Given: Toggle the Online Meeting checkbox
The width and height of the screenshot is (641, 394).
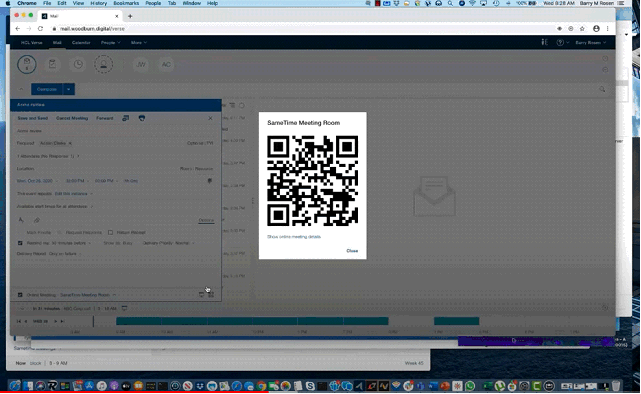Looking at the screenshot, I should click(20, 295).
